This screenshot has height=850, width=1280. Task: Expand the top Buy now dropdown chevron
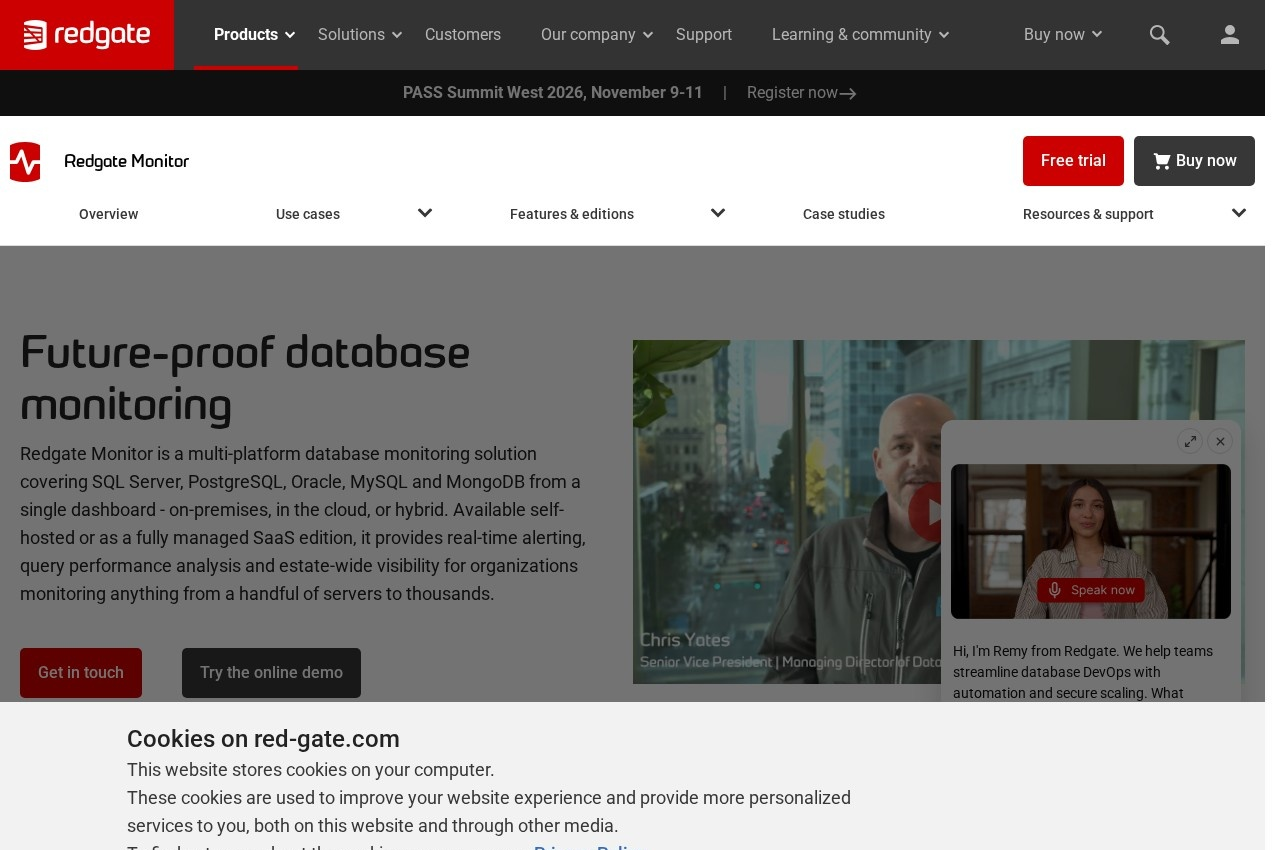pyautogui.click(x=1097, y=35)
